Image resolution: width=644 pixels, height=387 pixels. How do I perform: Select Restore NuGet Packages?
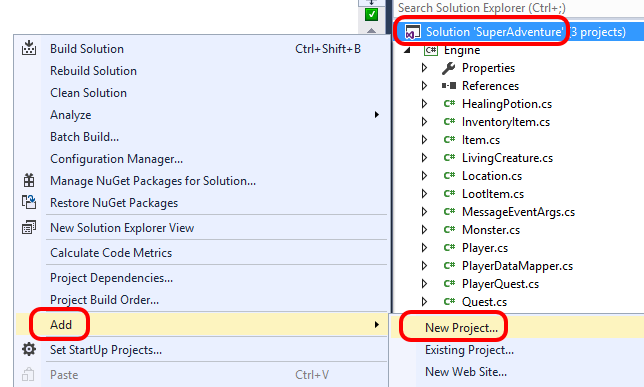pos(201,203)
